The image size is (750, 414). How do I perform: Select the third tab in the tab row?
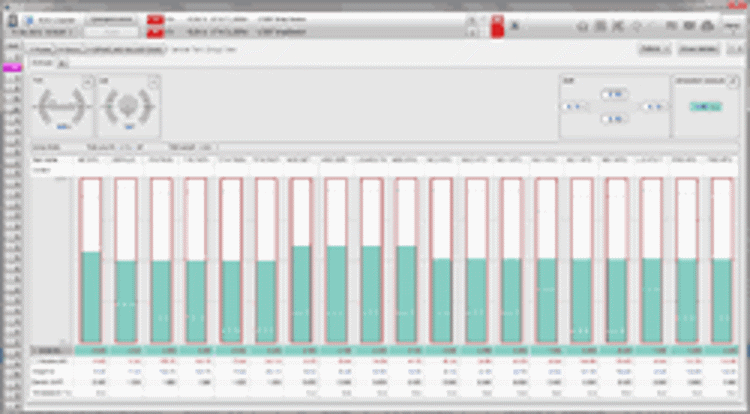click(125, 48)
